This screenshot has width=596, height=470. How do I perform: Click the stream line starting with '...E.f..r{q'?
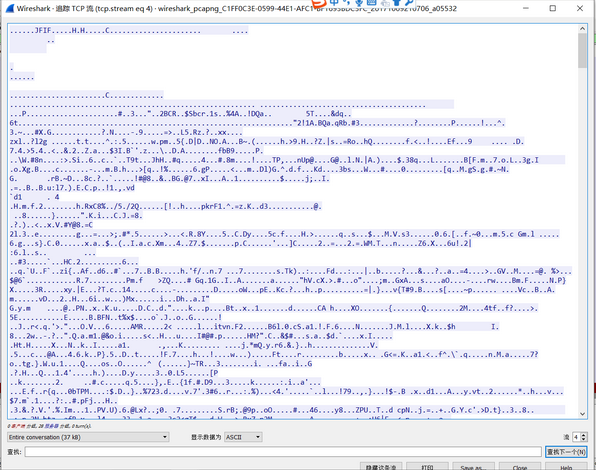click(287, 391)
